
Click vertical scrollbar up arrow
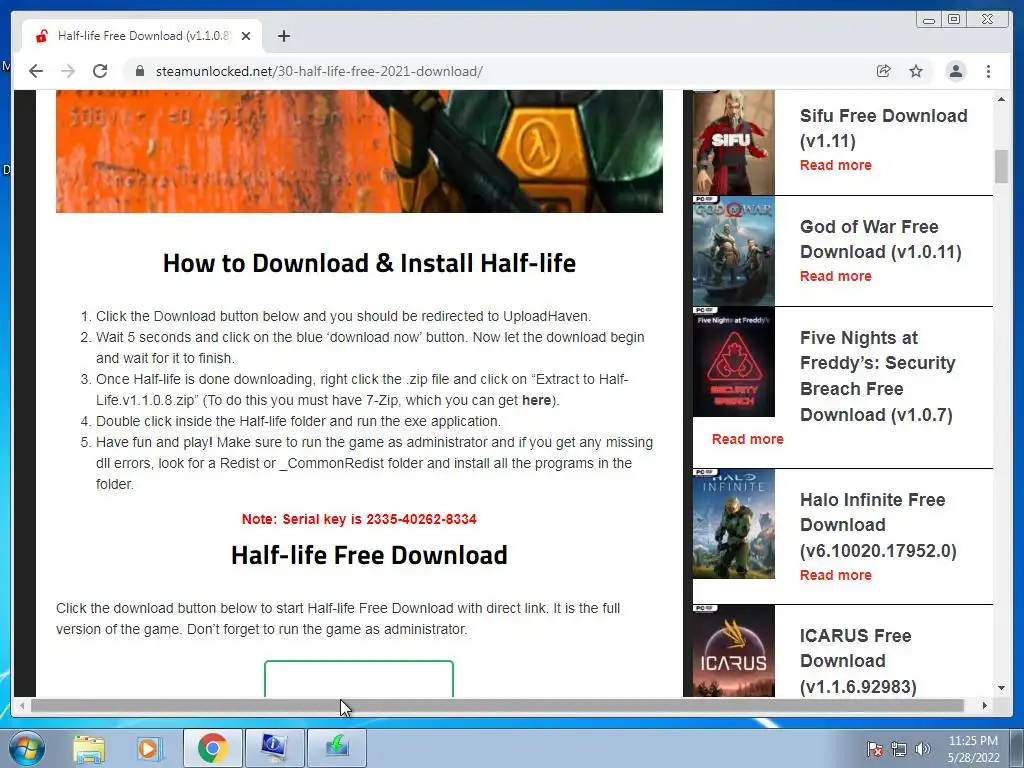coord(1001,99)
